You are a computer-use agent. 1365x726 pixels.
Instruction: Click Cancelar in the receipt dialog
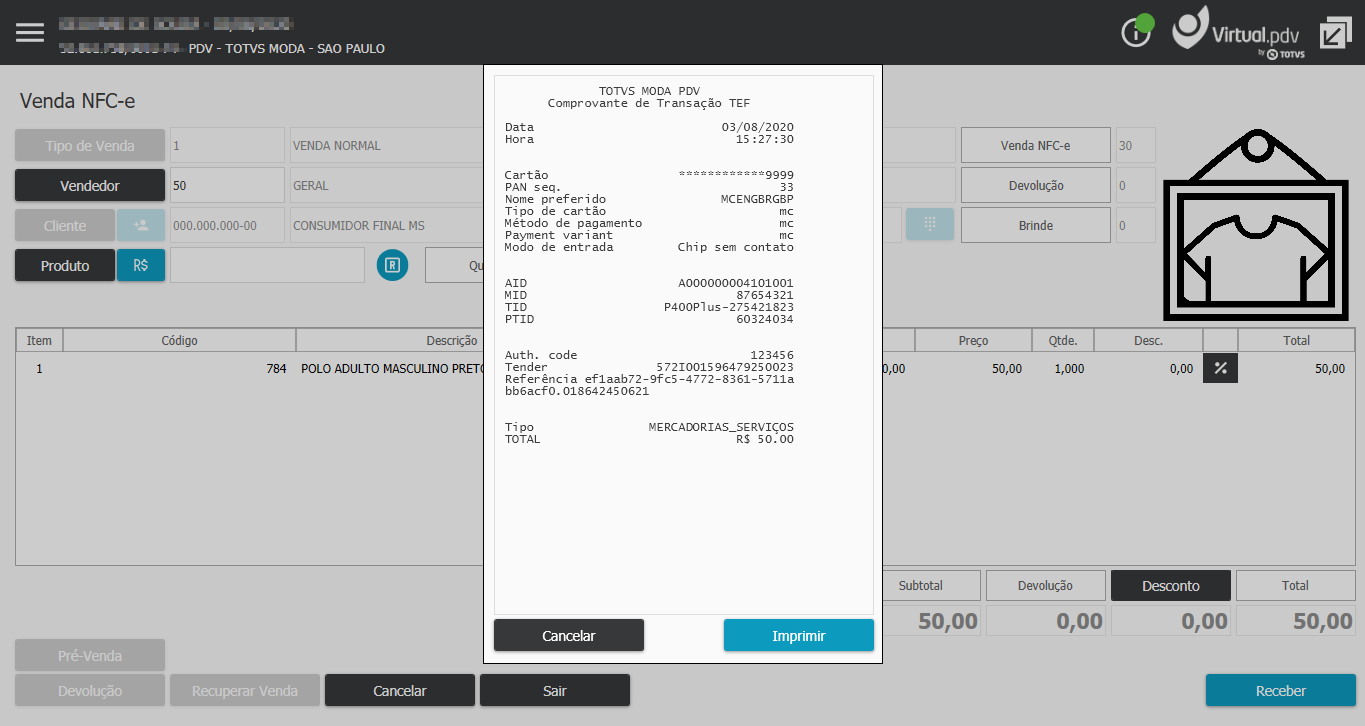click(569, 635)
